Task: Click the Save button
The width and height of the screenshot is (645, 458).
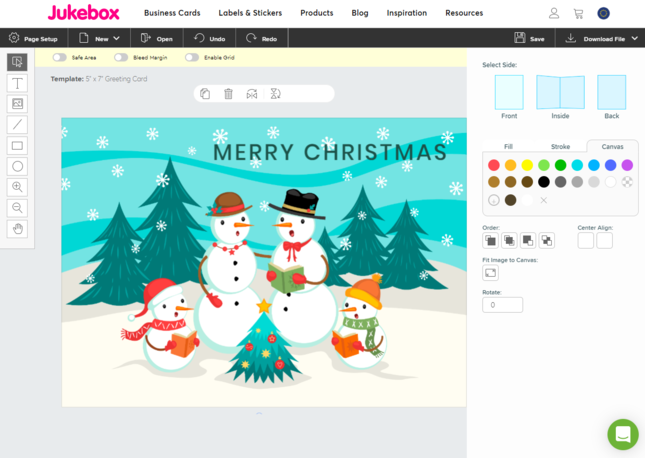Action: [x=529, y=38]
